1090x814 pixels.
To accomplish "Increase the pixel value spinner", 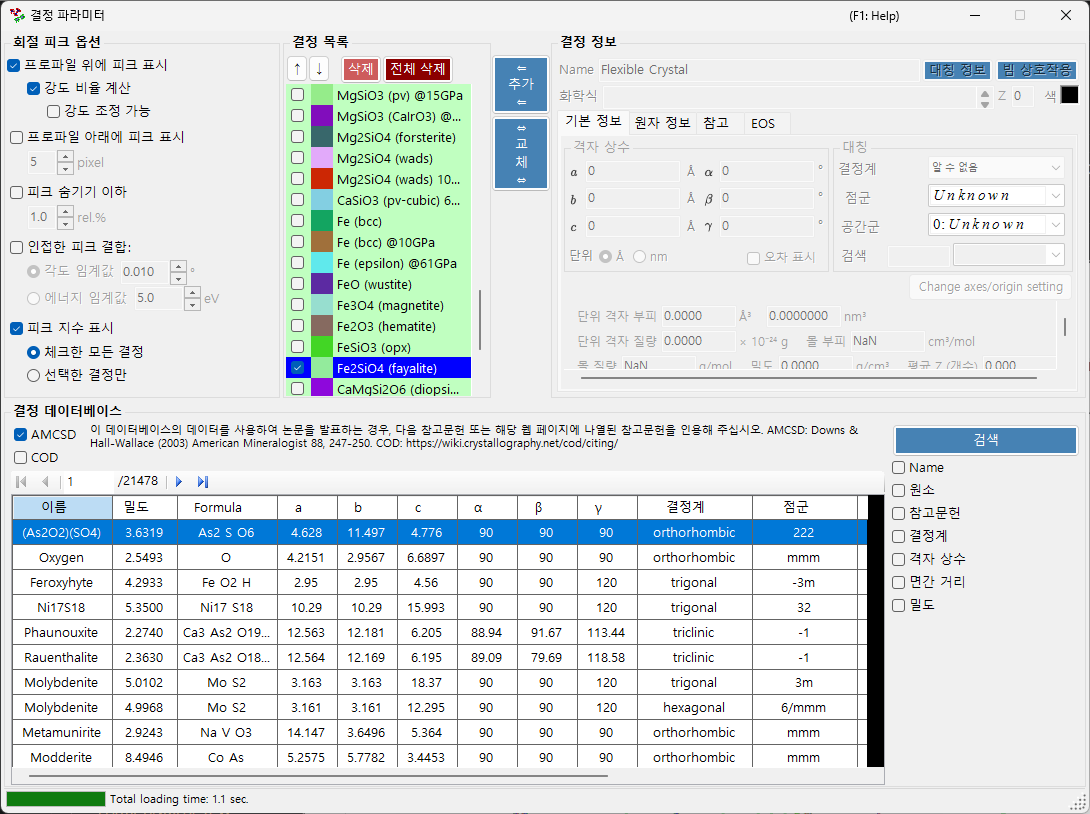I will click(x=65, y=156).
